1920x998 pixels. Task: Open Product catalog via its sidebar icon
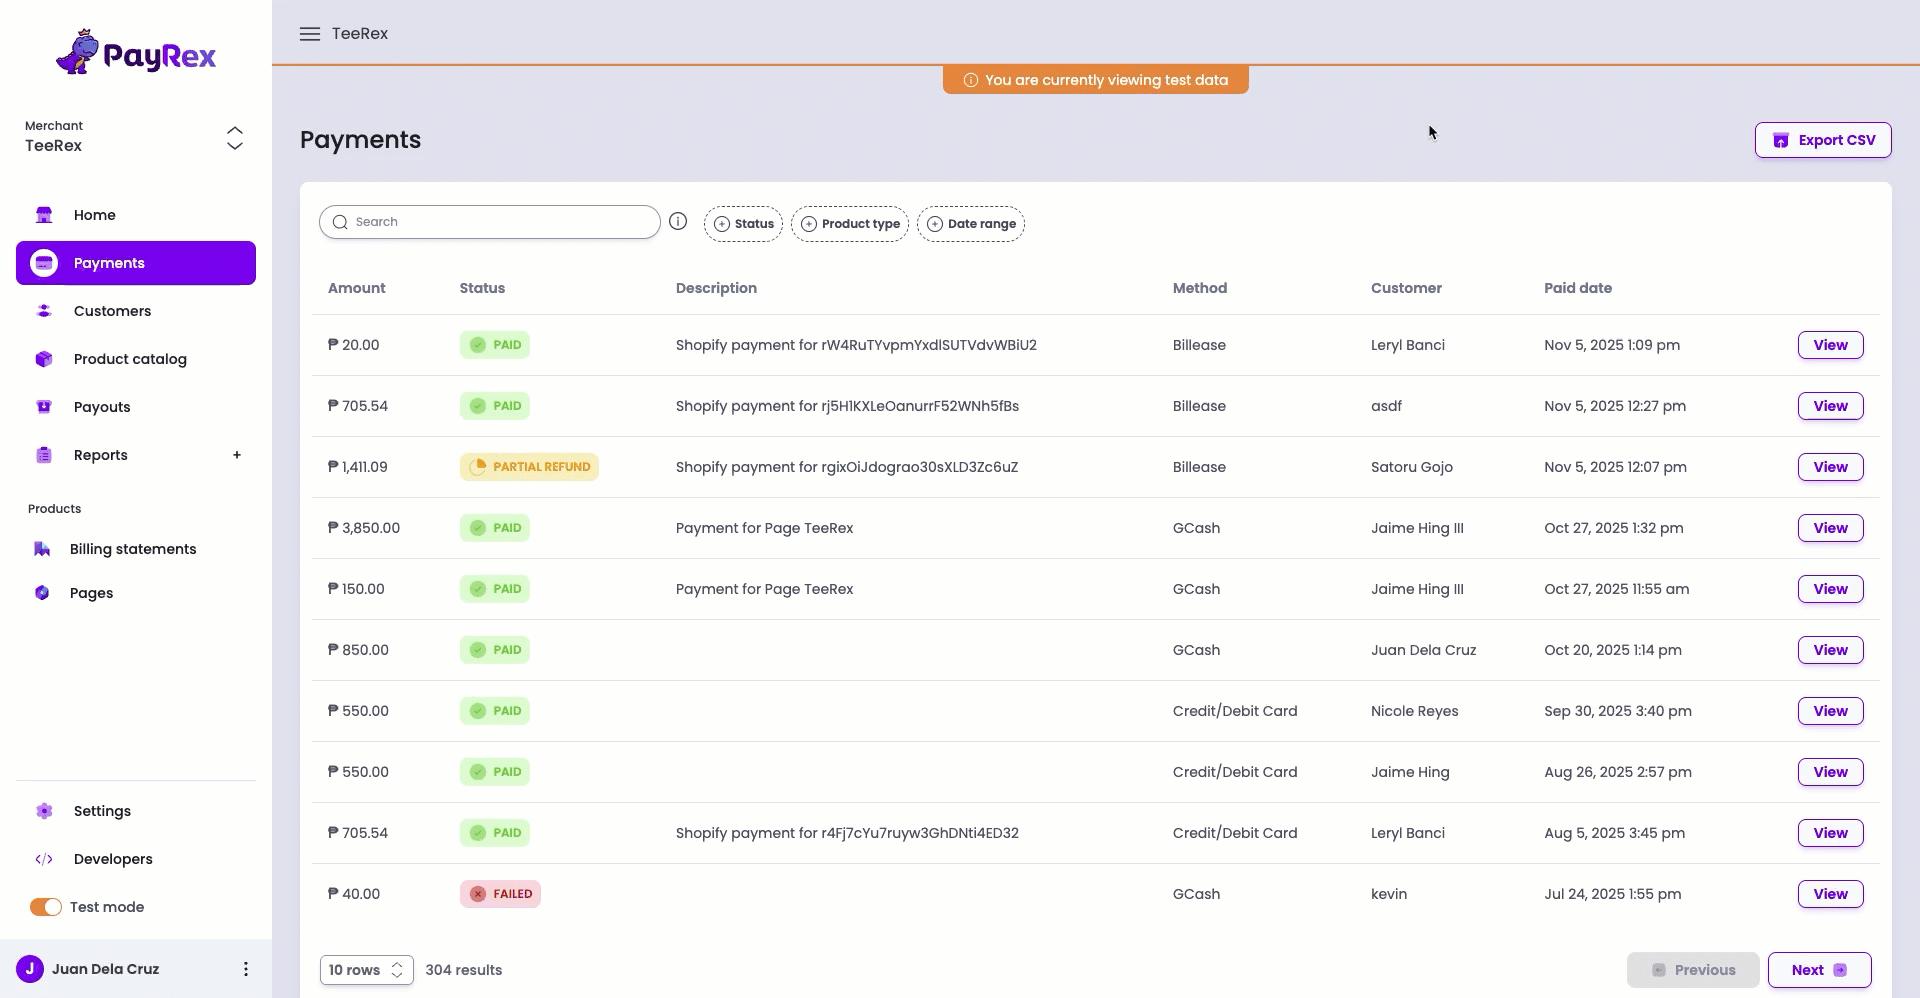pos(44,359)
